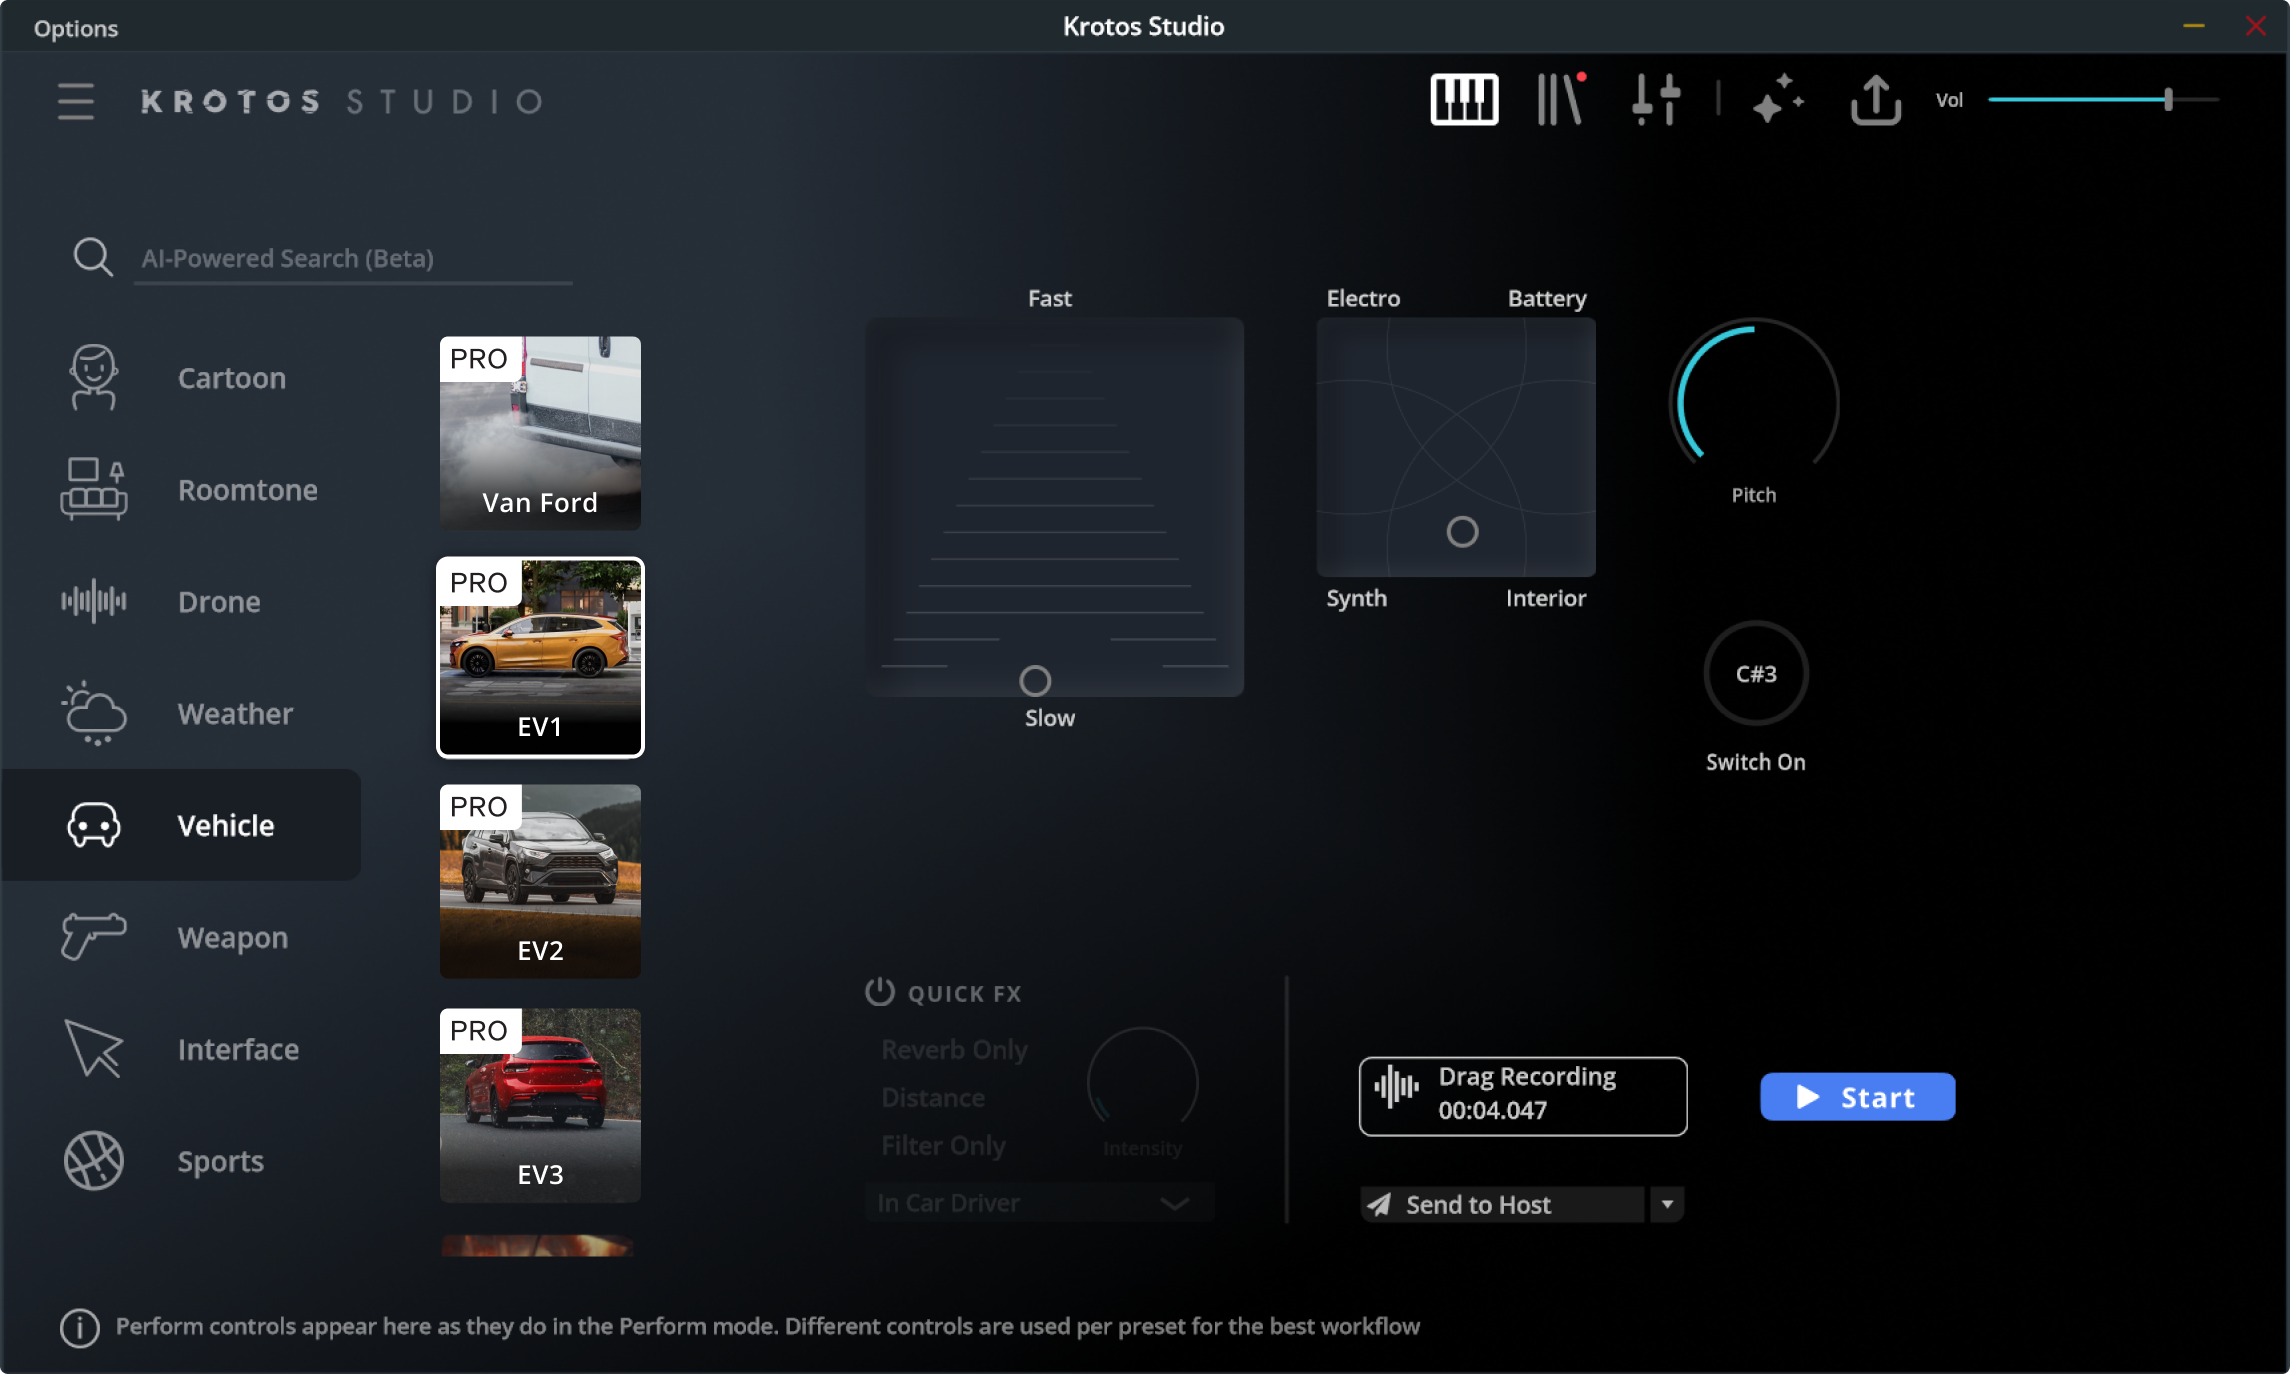Viewport: 2290px width, 1374px height.
Task: Click the Cartoon category icon
Action: pyautogui.click(x=94, y=378)
